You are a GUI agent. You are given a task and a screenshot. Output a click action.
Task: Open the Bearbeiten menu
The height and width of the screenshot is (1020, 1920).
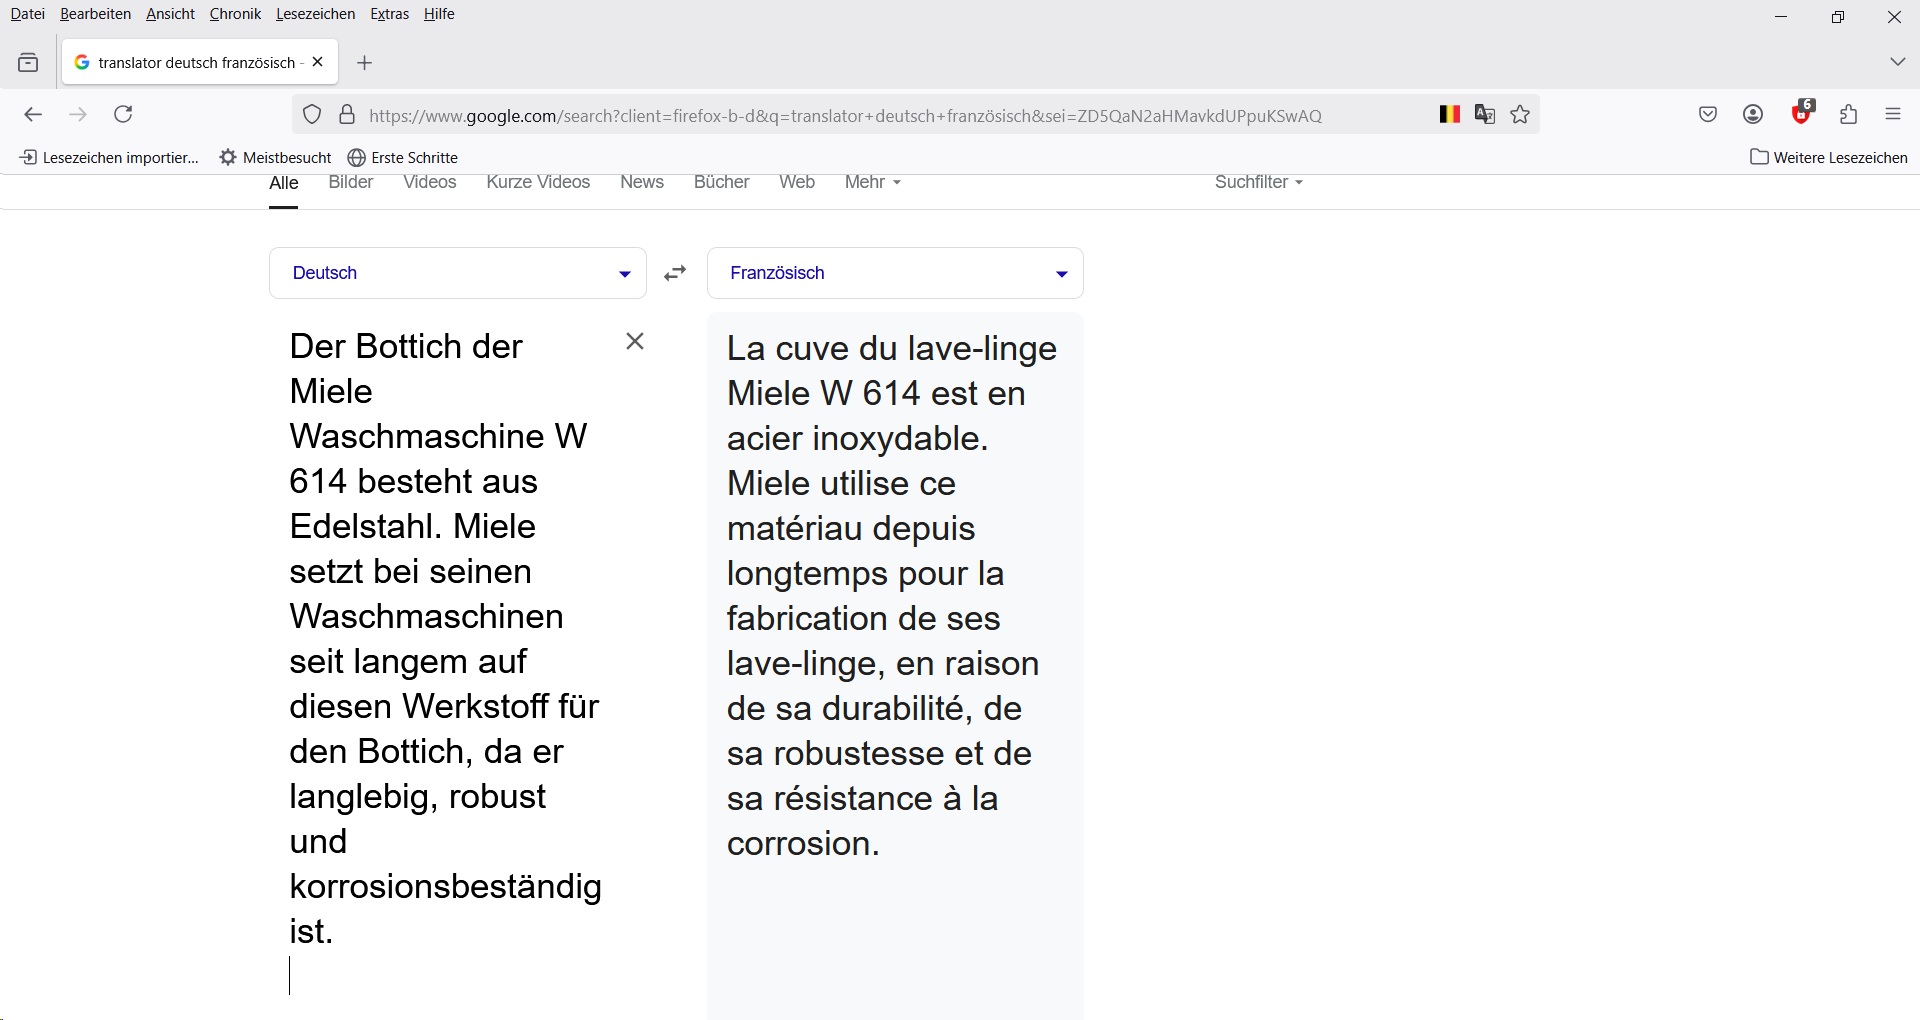pos(95,14)
